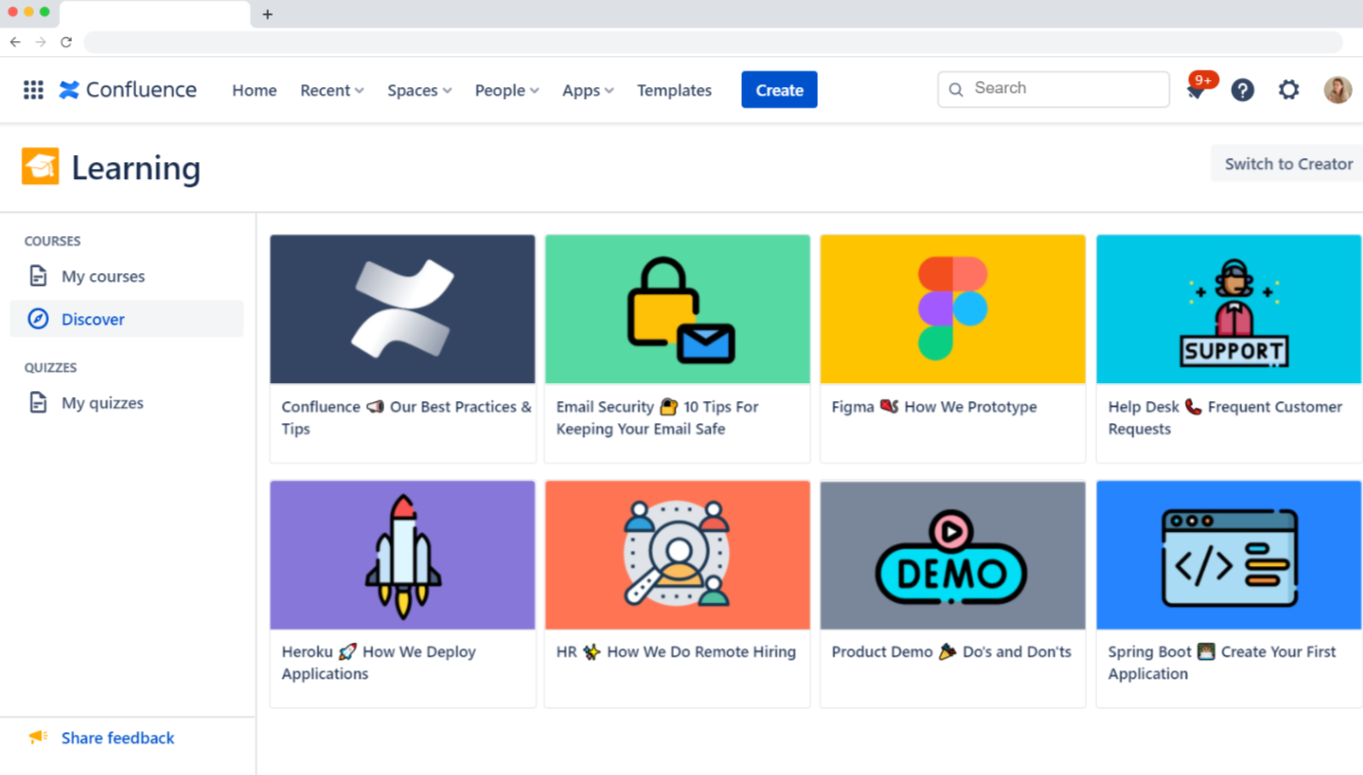The width and height of the screenshot is (1363, 775).
Task: Click the Learning graduation cap icon
Action: point(41,167)
